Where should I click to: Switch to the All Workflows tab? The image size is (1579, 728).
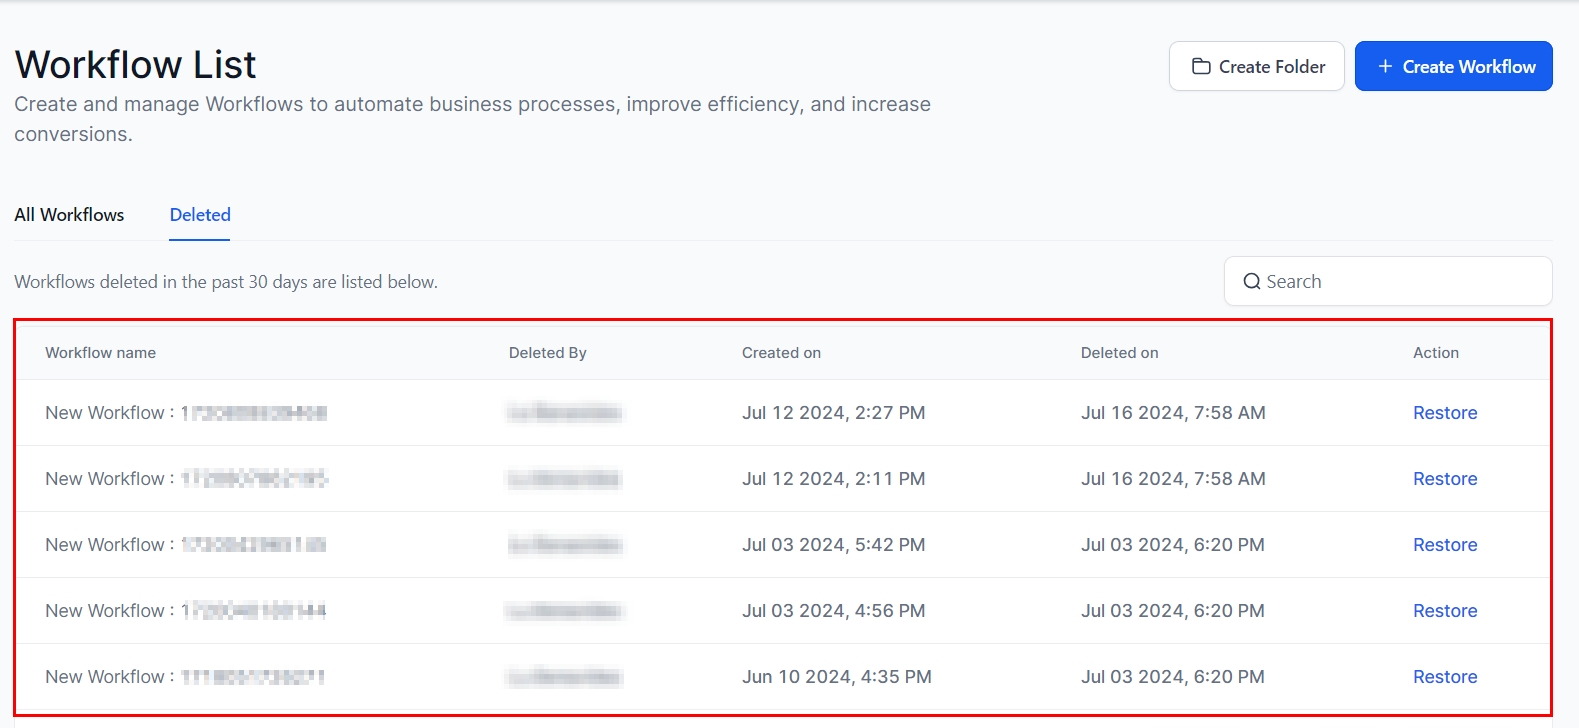click(69, 215)
